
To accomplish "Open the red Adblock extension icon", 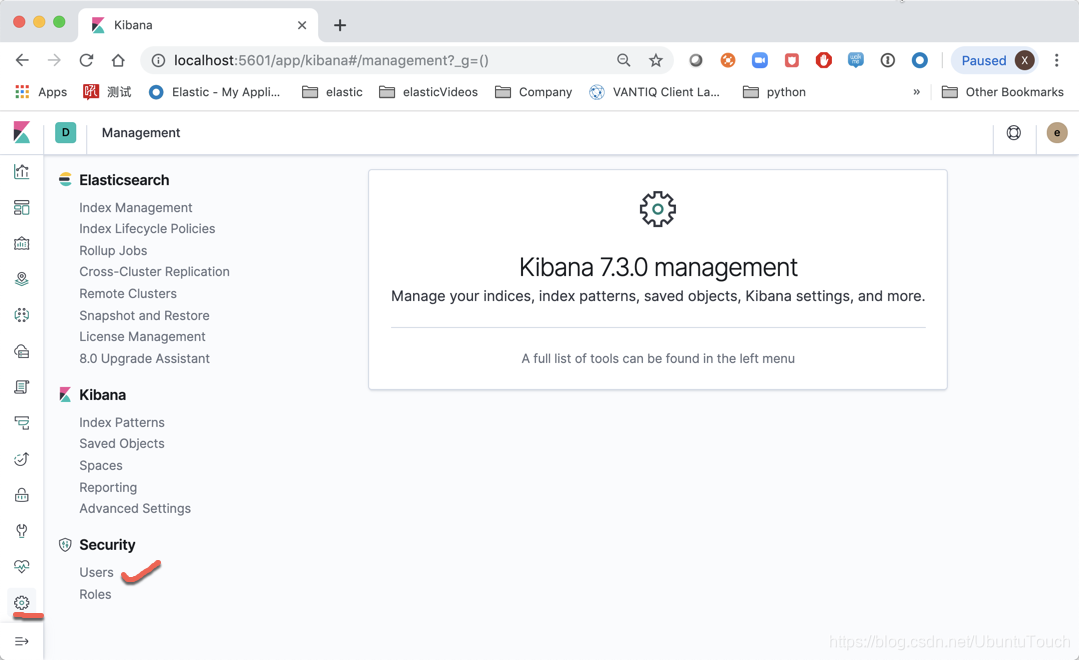I will coord(824,60).
